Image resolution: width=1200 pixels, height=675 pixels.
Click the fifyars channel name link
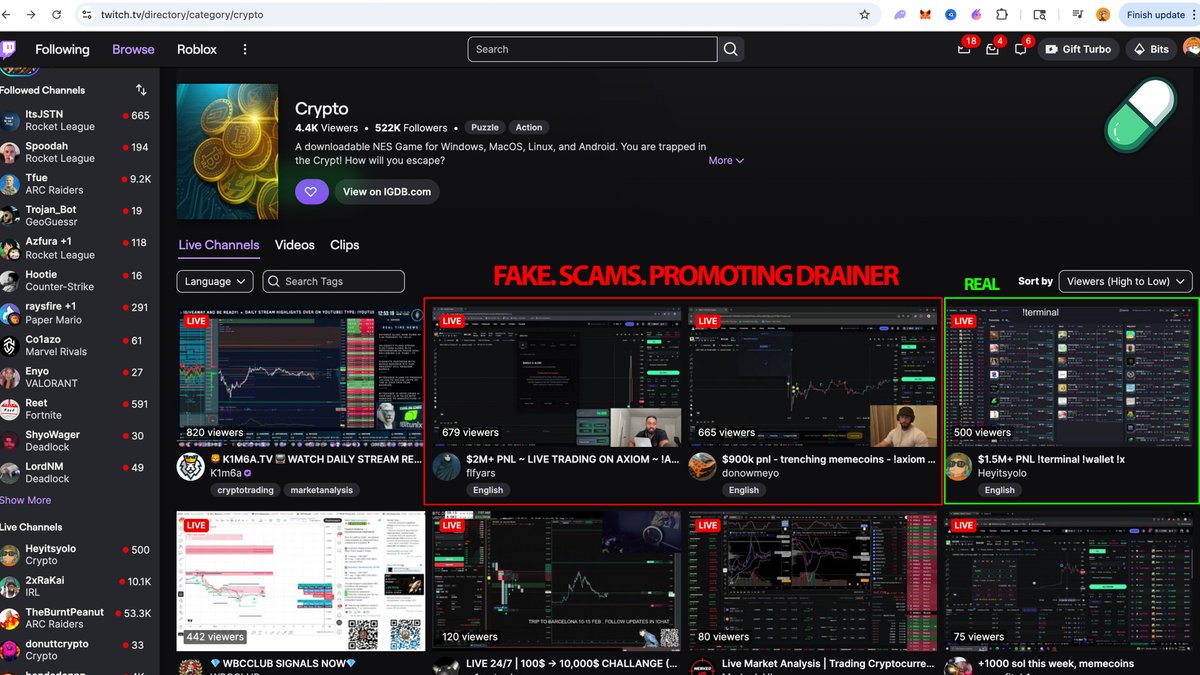click(x=481, y=473)
